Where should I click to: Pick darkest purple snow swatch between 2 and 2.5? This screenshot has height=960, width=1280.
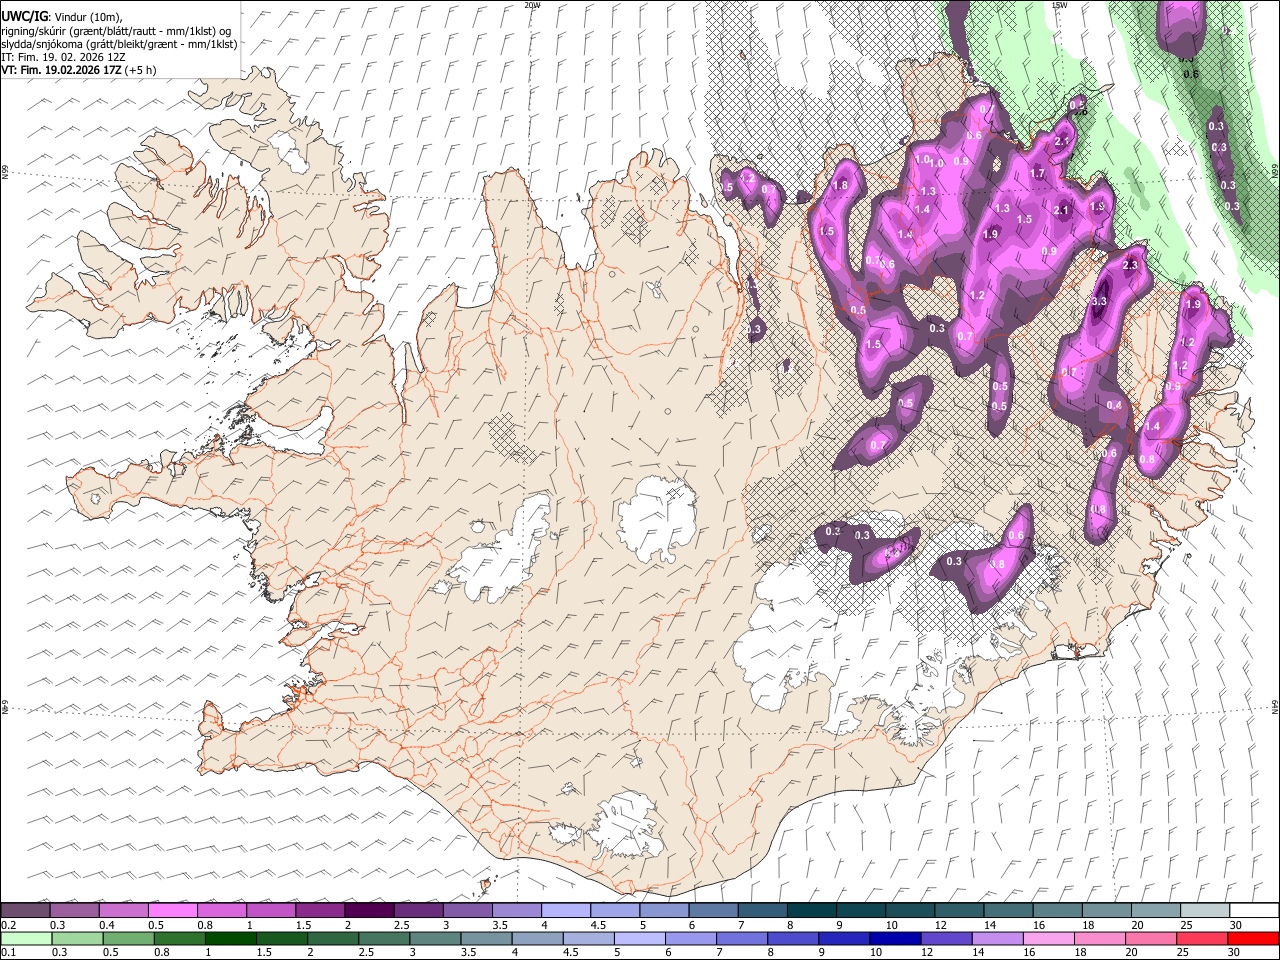point(369,910)
